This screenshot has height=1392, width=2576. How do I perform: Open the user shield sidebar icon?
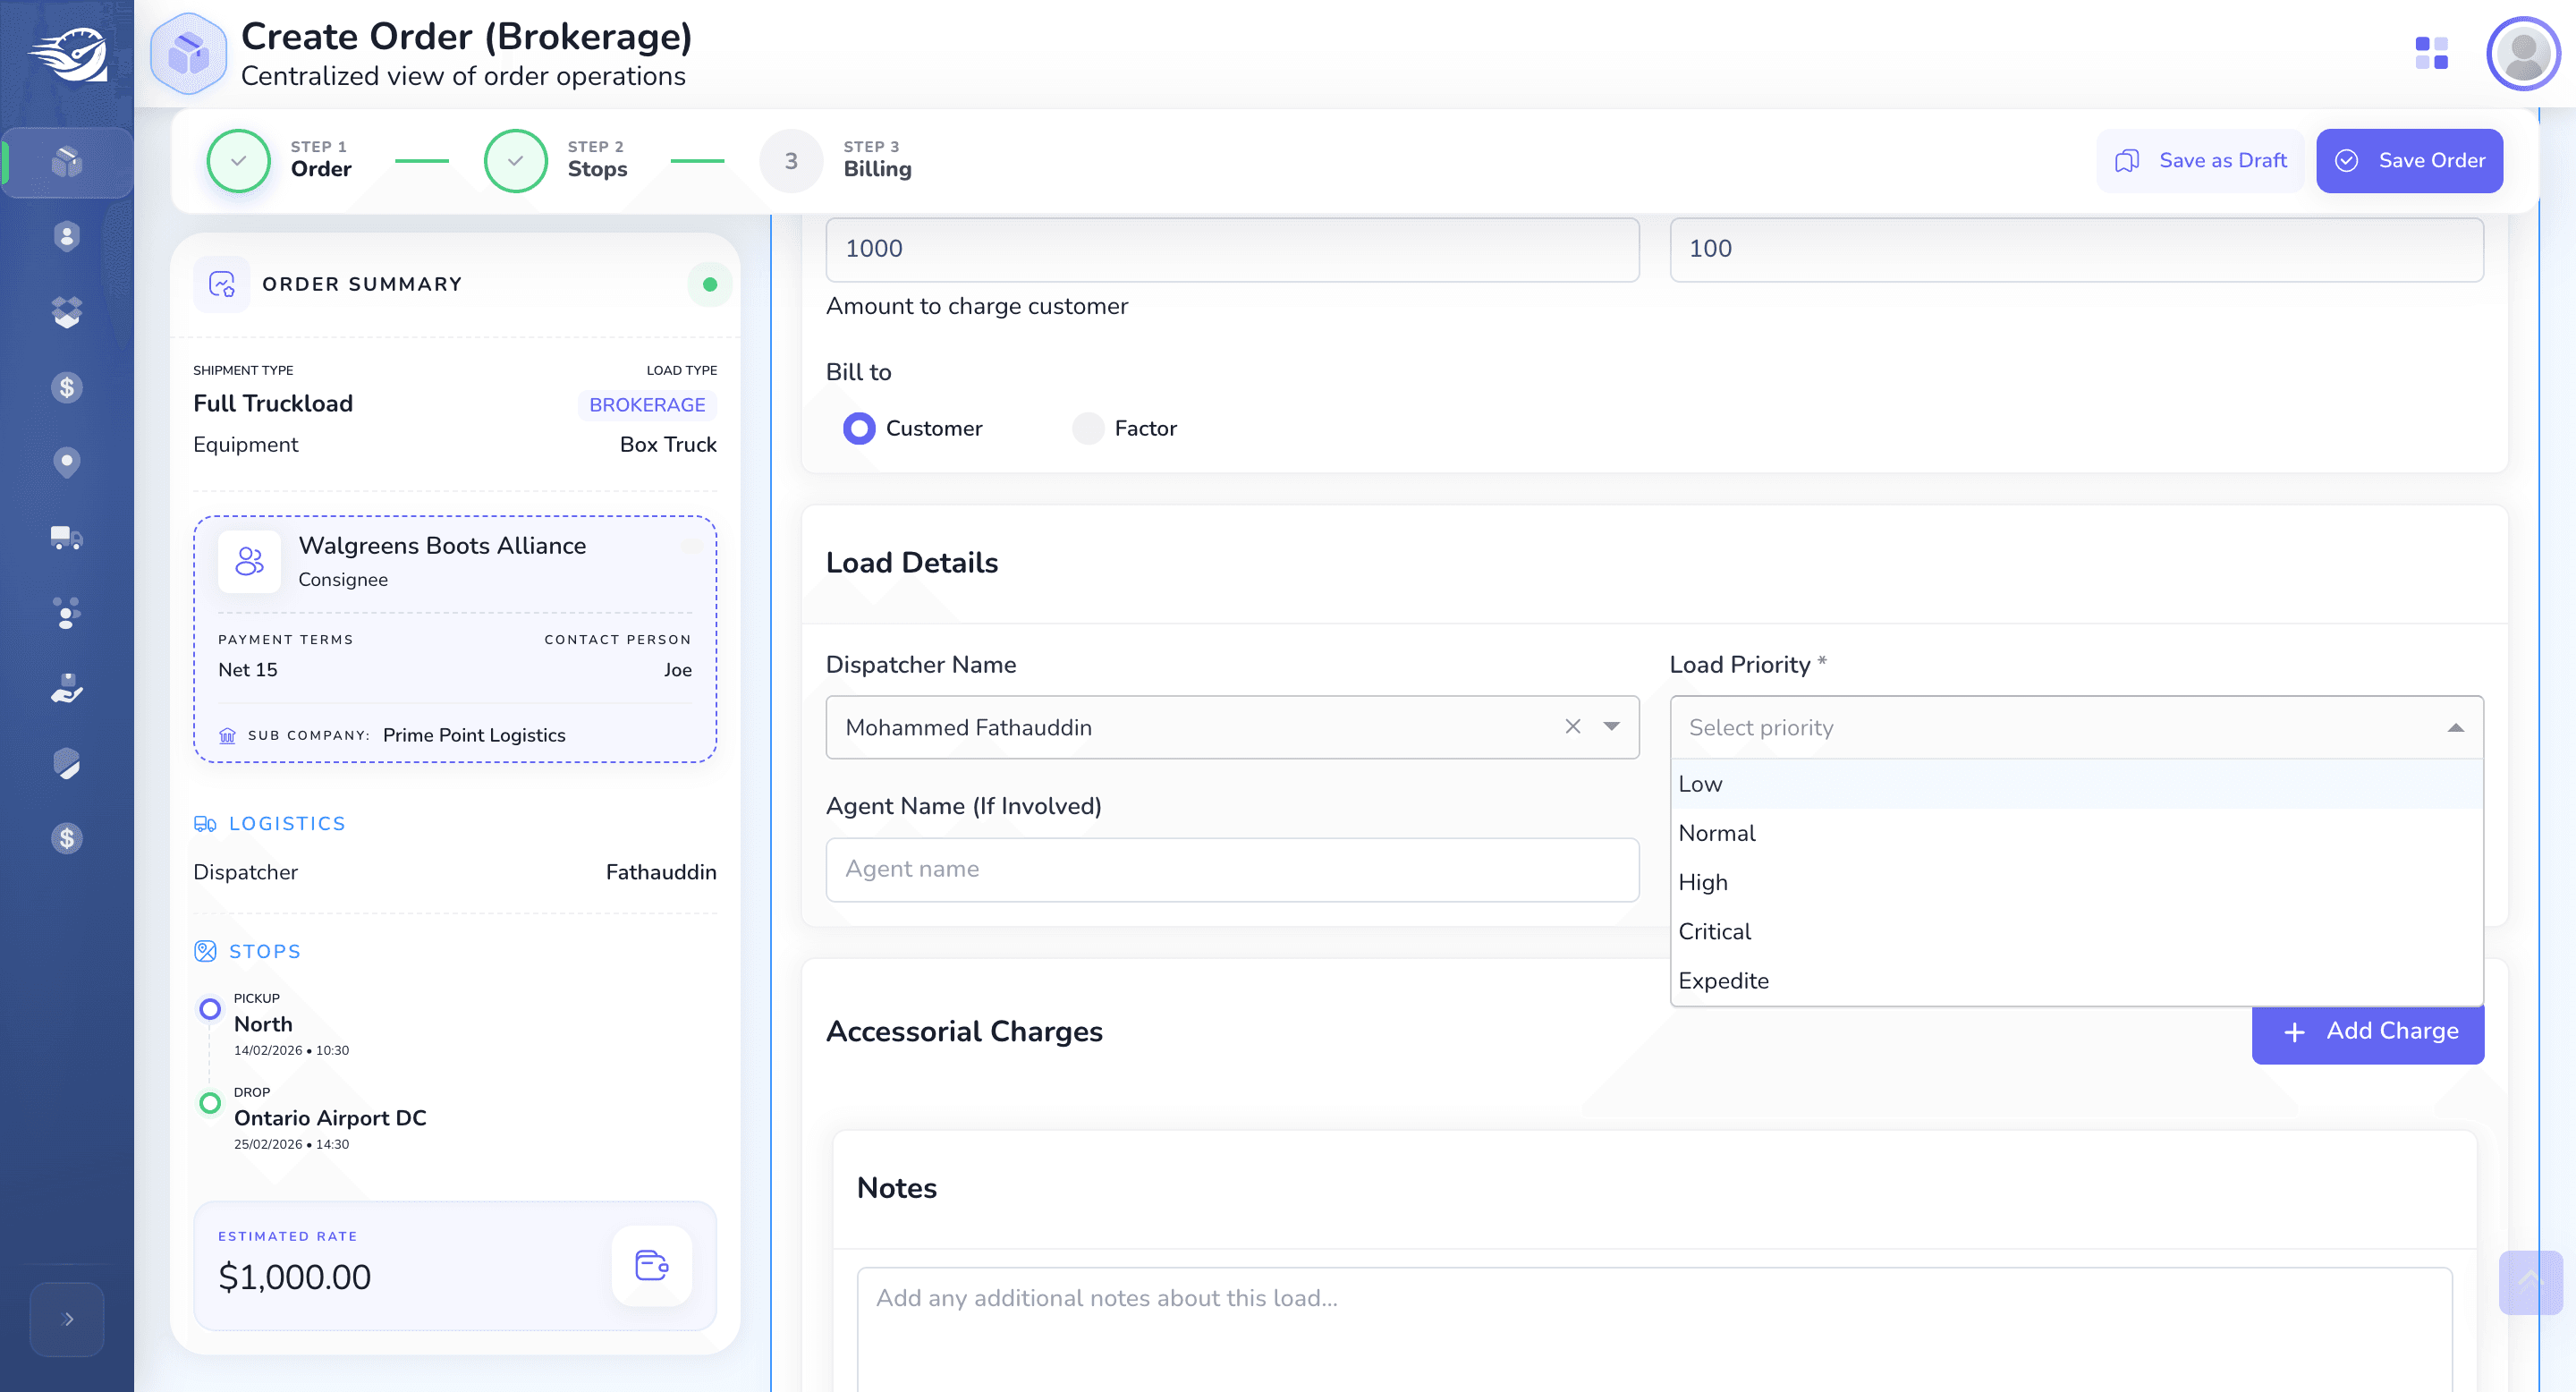(66, 236)
